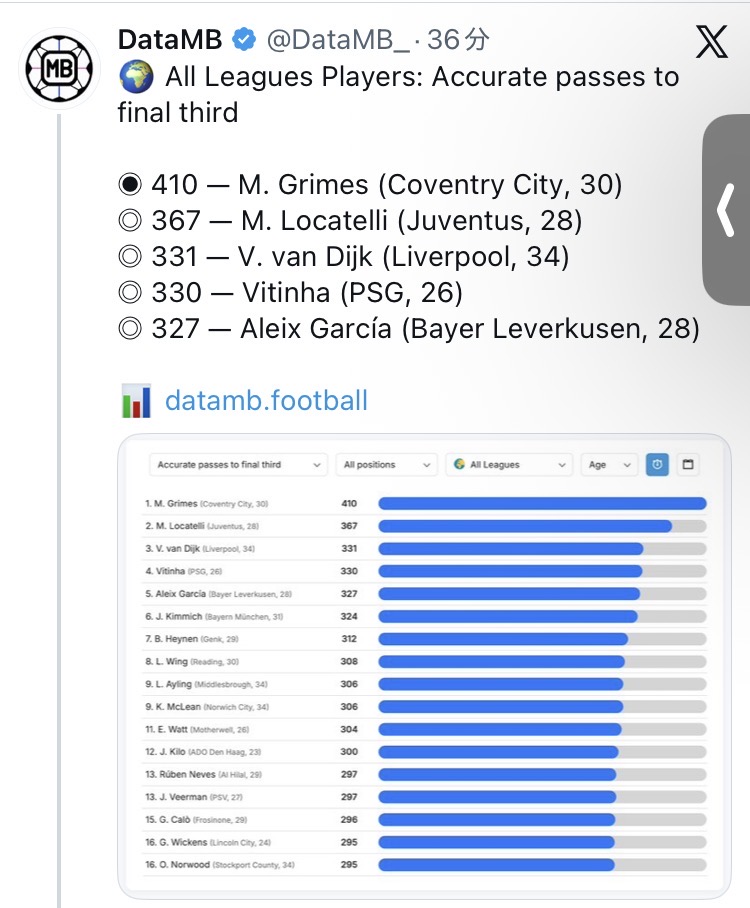
Task: Open the datamb.football link
Action: click(266, 401)
